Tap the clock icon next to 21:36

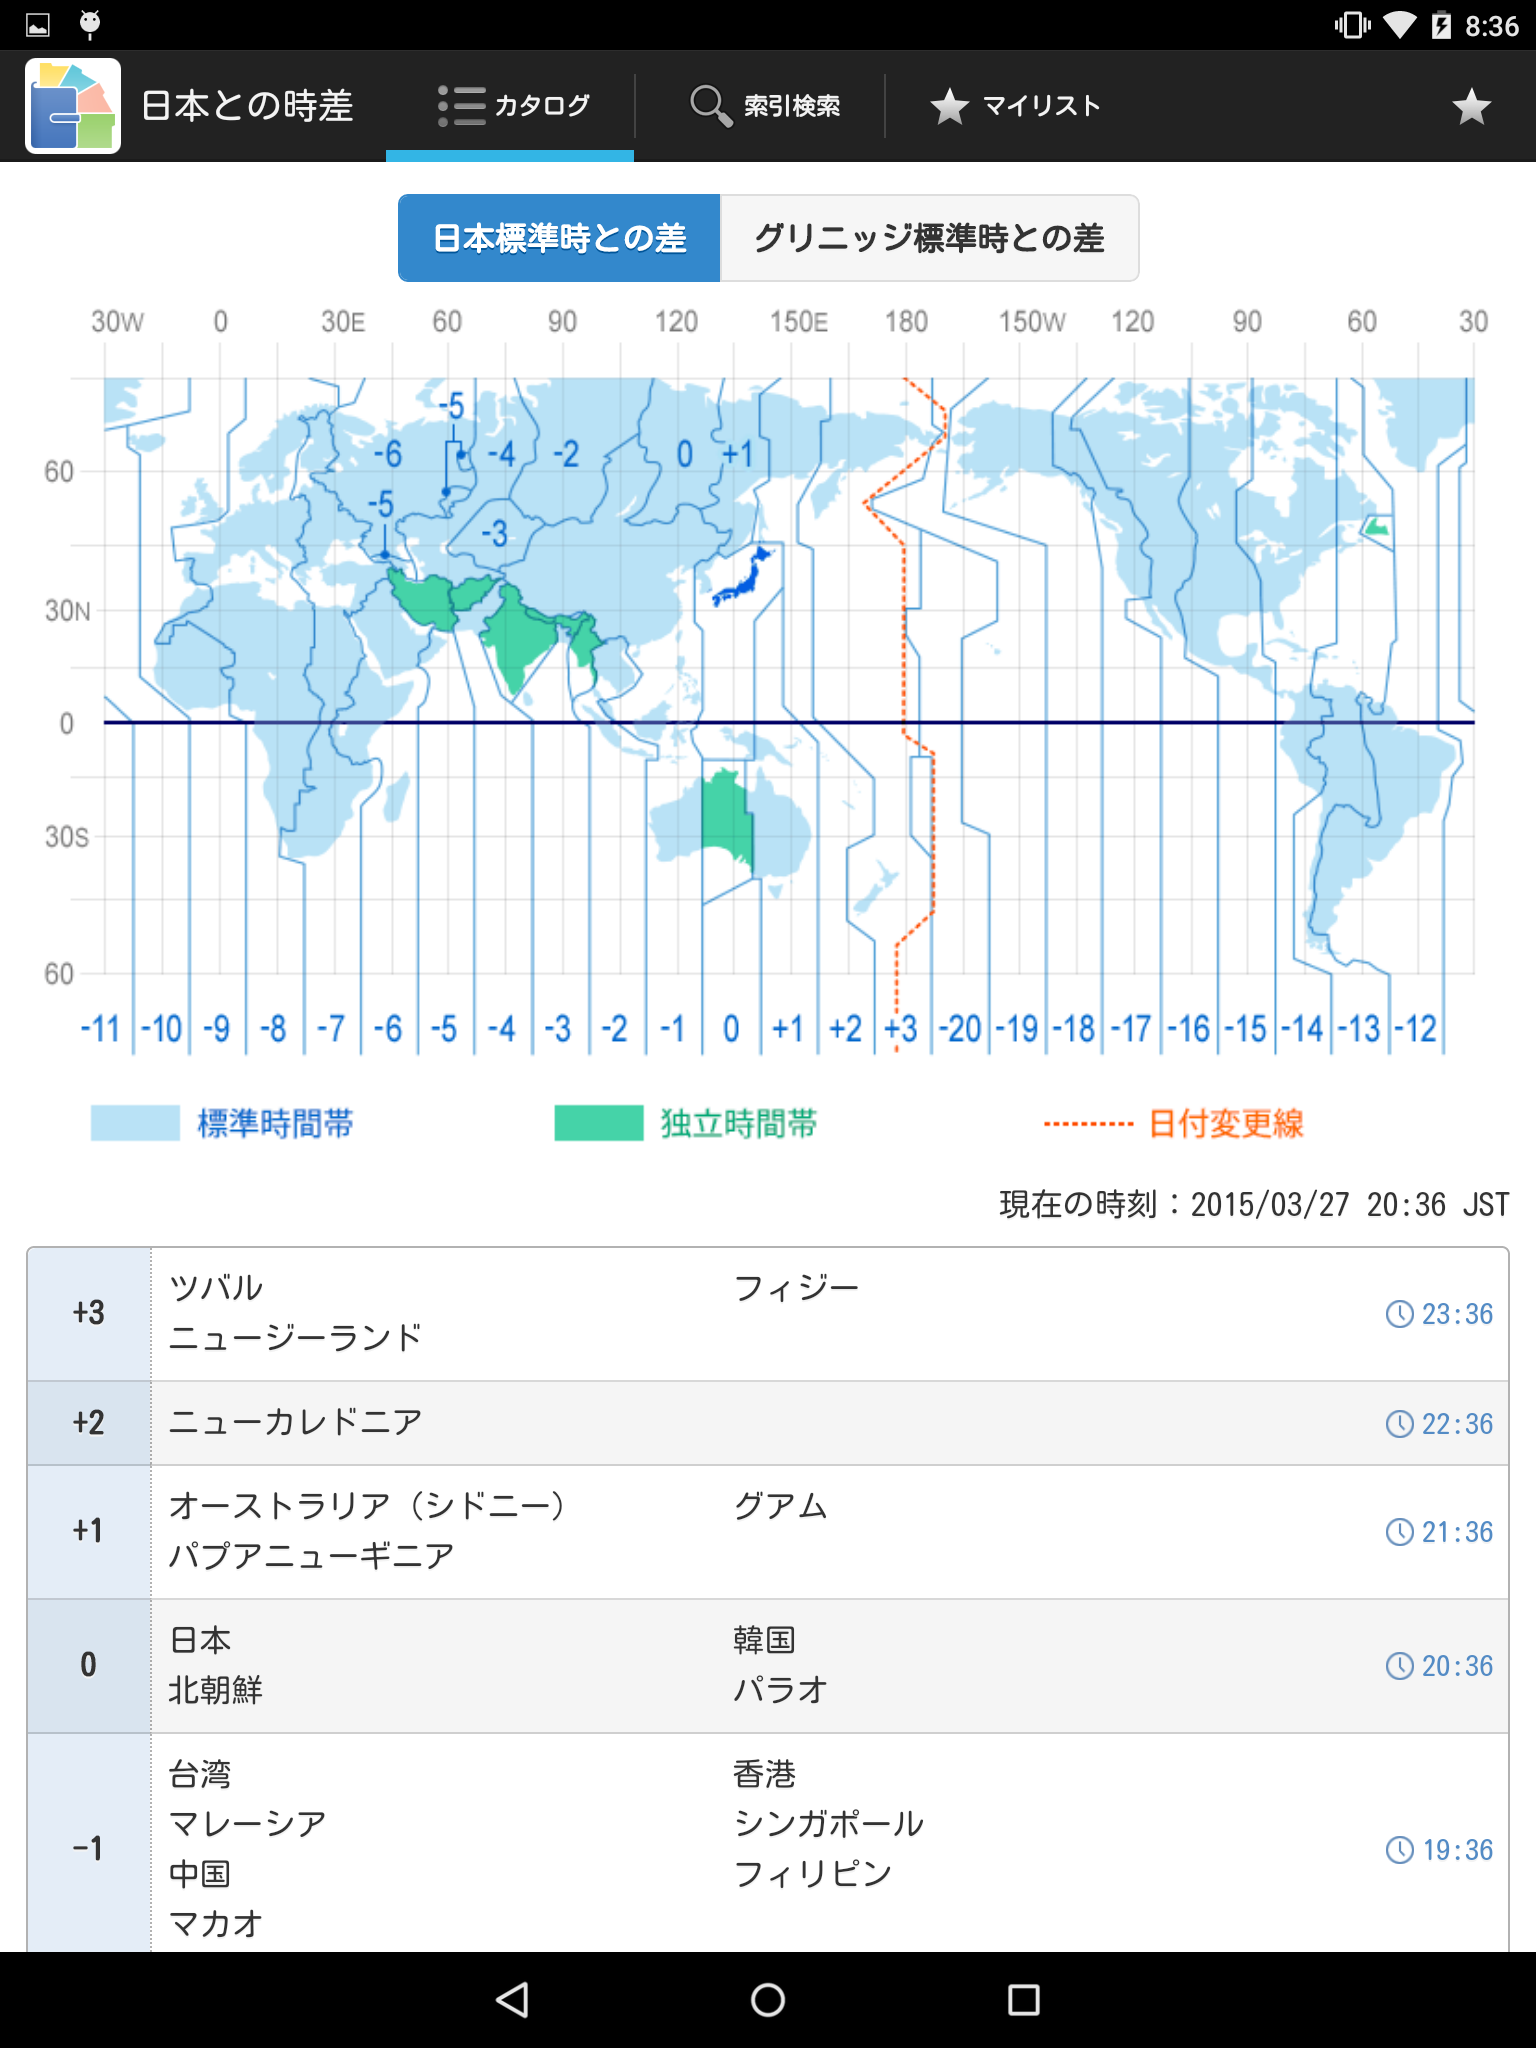point(1399,1532)
